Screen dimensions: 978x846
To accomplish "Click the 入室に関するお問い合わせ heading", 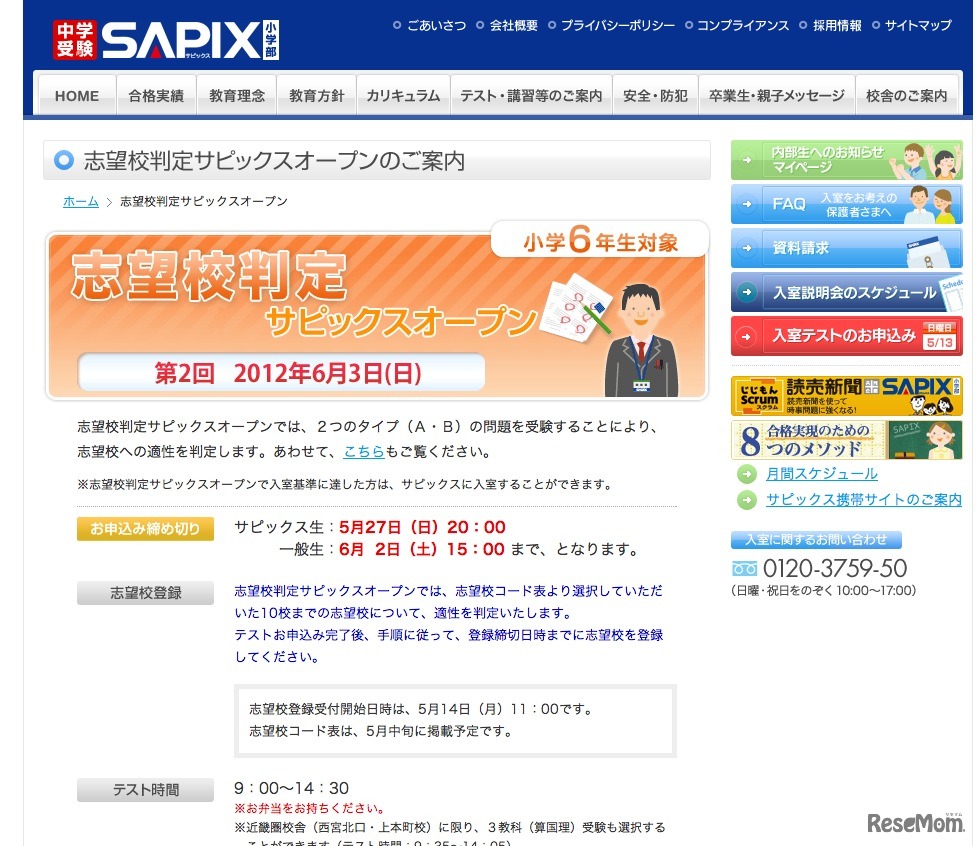I will [x=816, y=540].
